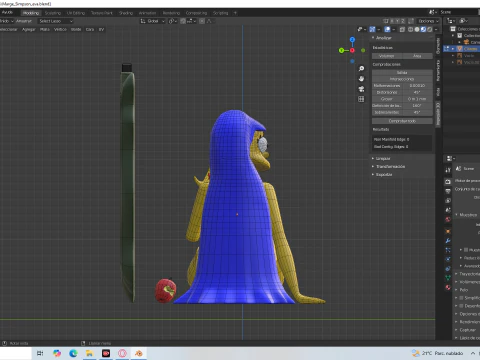Select rendered viewport shading icon
Screen dimensions: 480x360
click(x=429, y=29)
